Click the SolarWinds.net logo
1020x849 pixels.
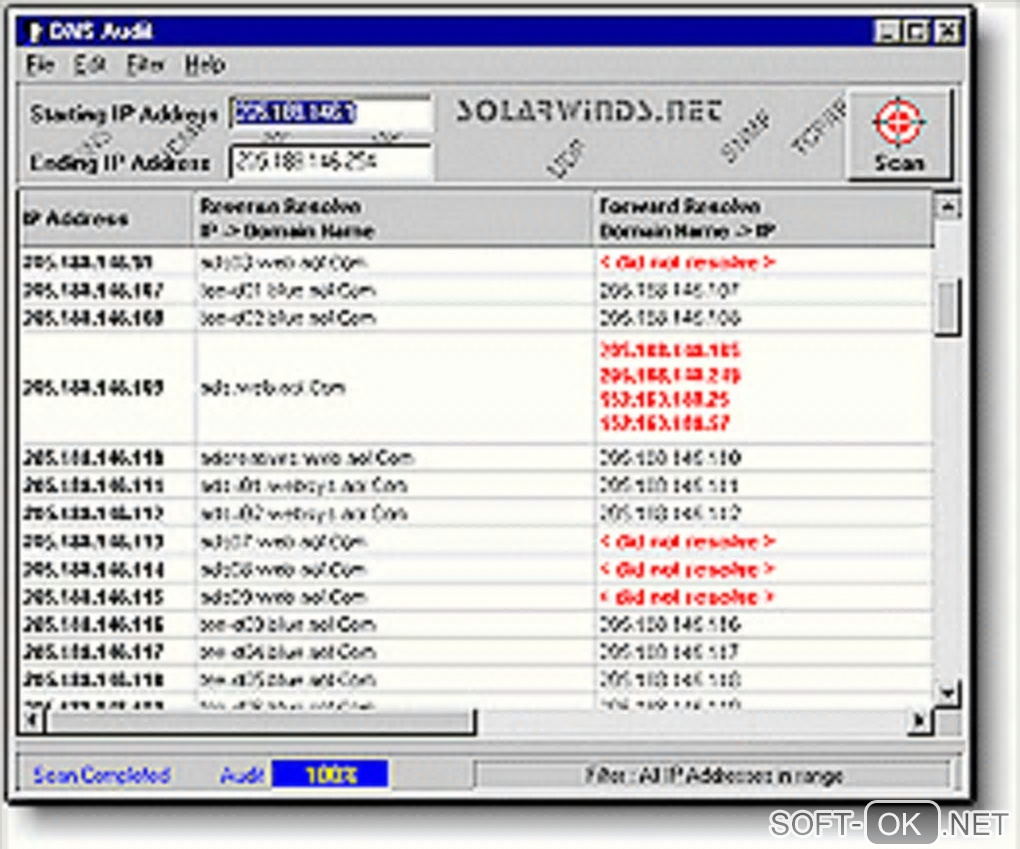coord(589,111)
